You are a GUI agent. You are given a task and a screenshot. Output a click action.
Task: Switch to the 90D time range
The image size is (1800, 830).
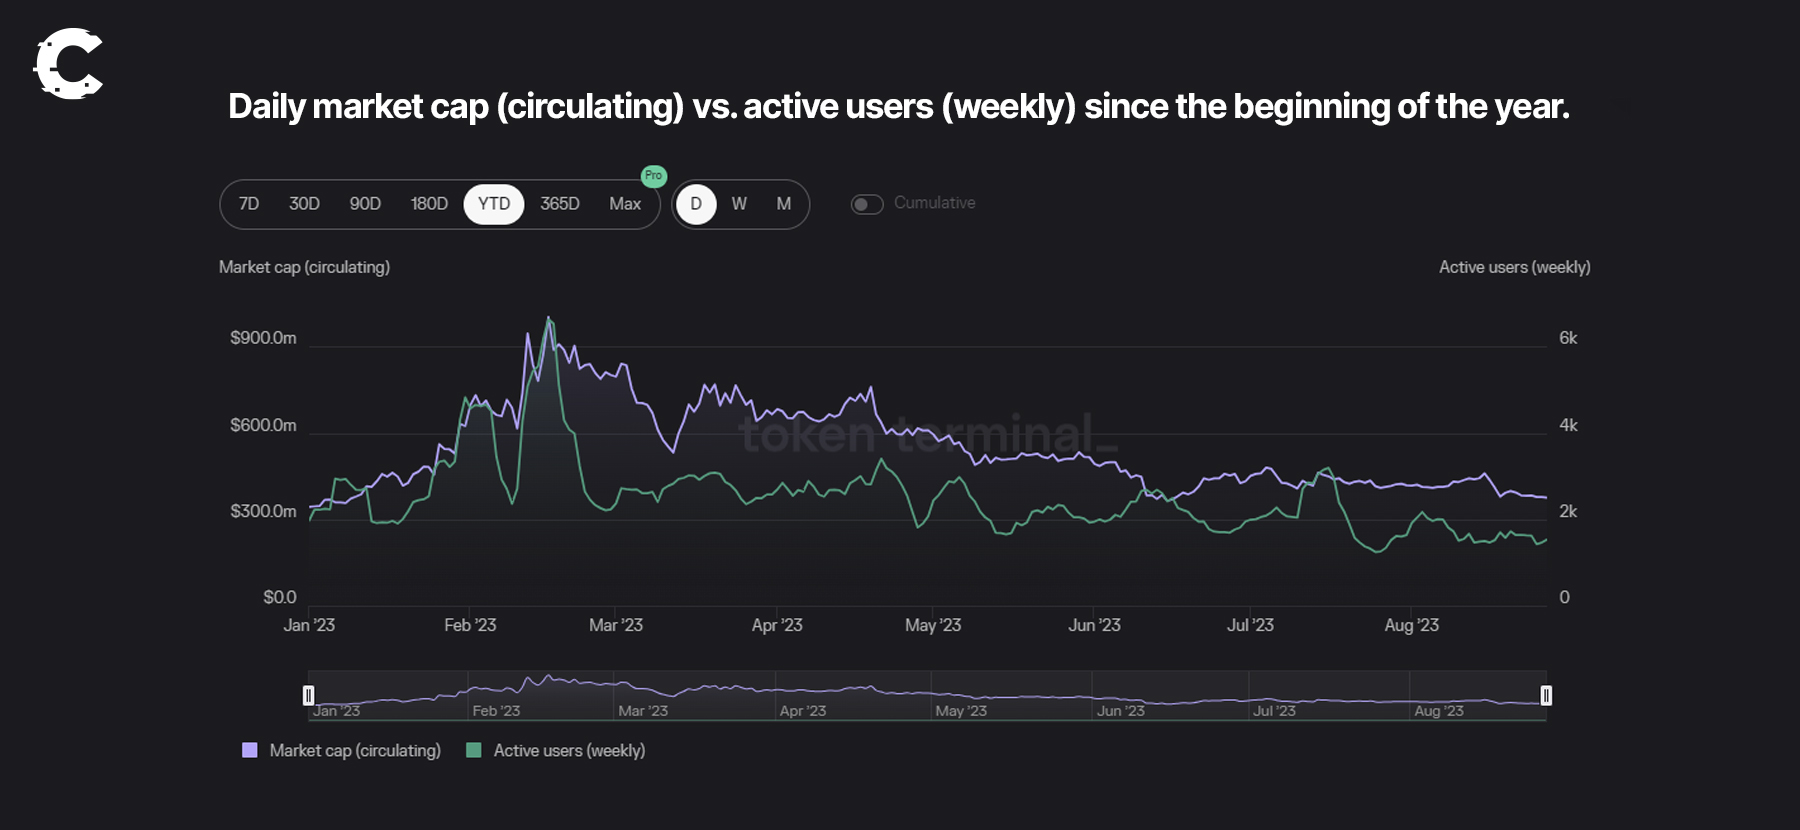(365, 204)
